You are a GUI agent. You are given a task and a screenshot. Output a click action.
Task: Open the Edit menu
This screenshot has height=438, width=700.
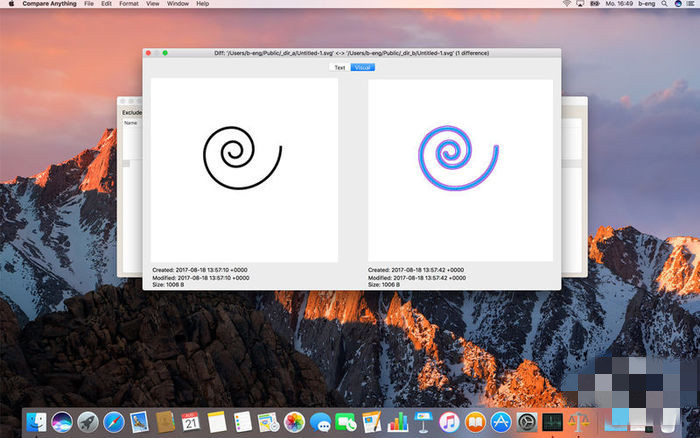(106, 4)
